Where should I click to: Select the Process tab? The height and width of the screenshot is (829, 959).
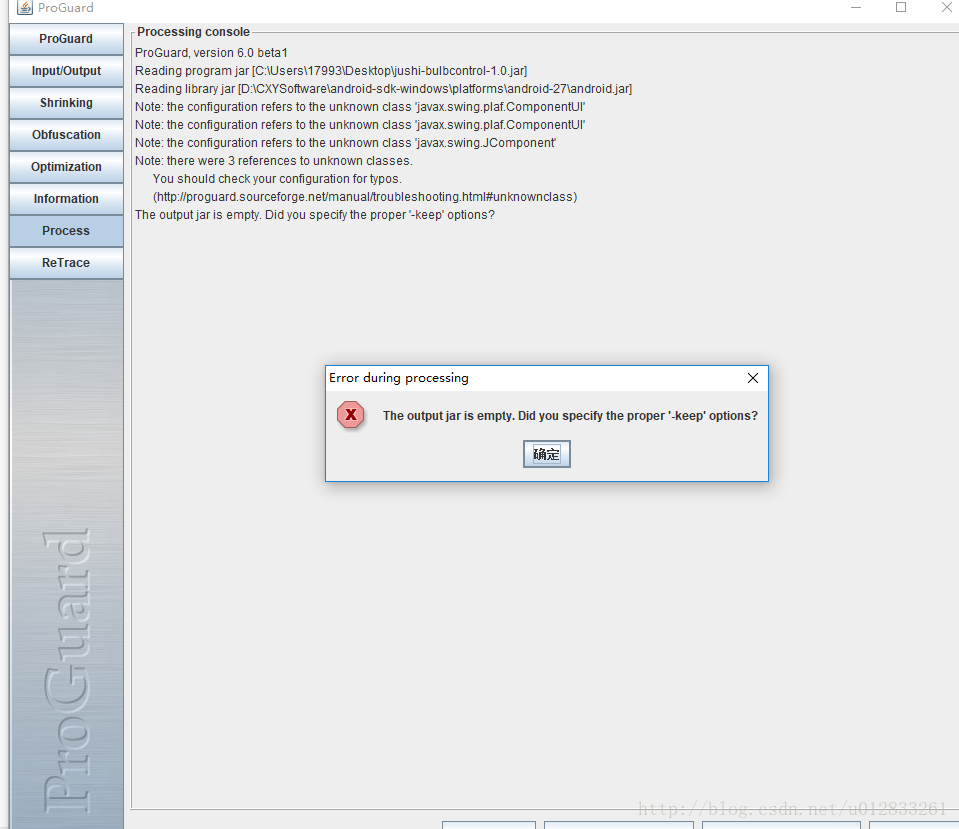[x=66, y=231]
